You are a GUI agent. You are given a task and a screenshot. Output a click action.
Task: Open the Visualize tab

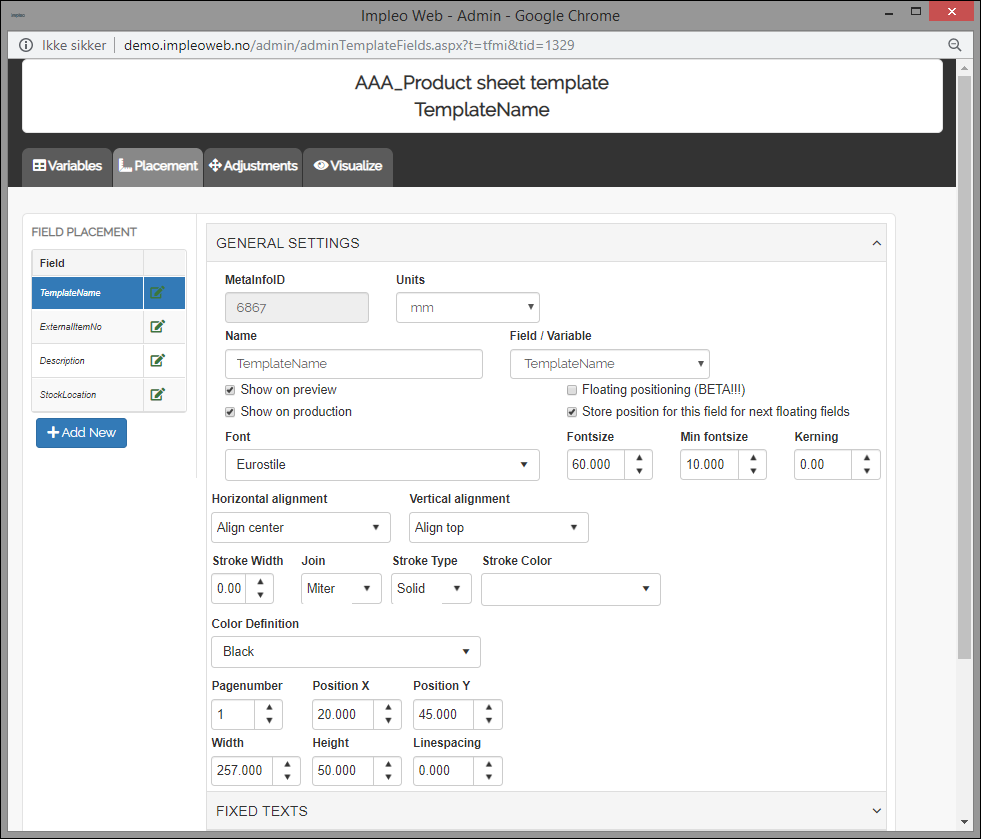pyautogui.click(x=348, y=166)
